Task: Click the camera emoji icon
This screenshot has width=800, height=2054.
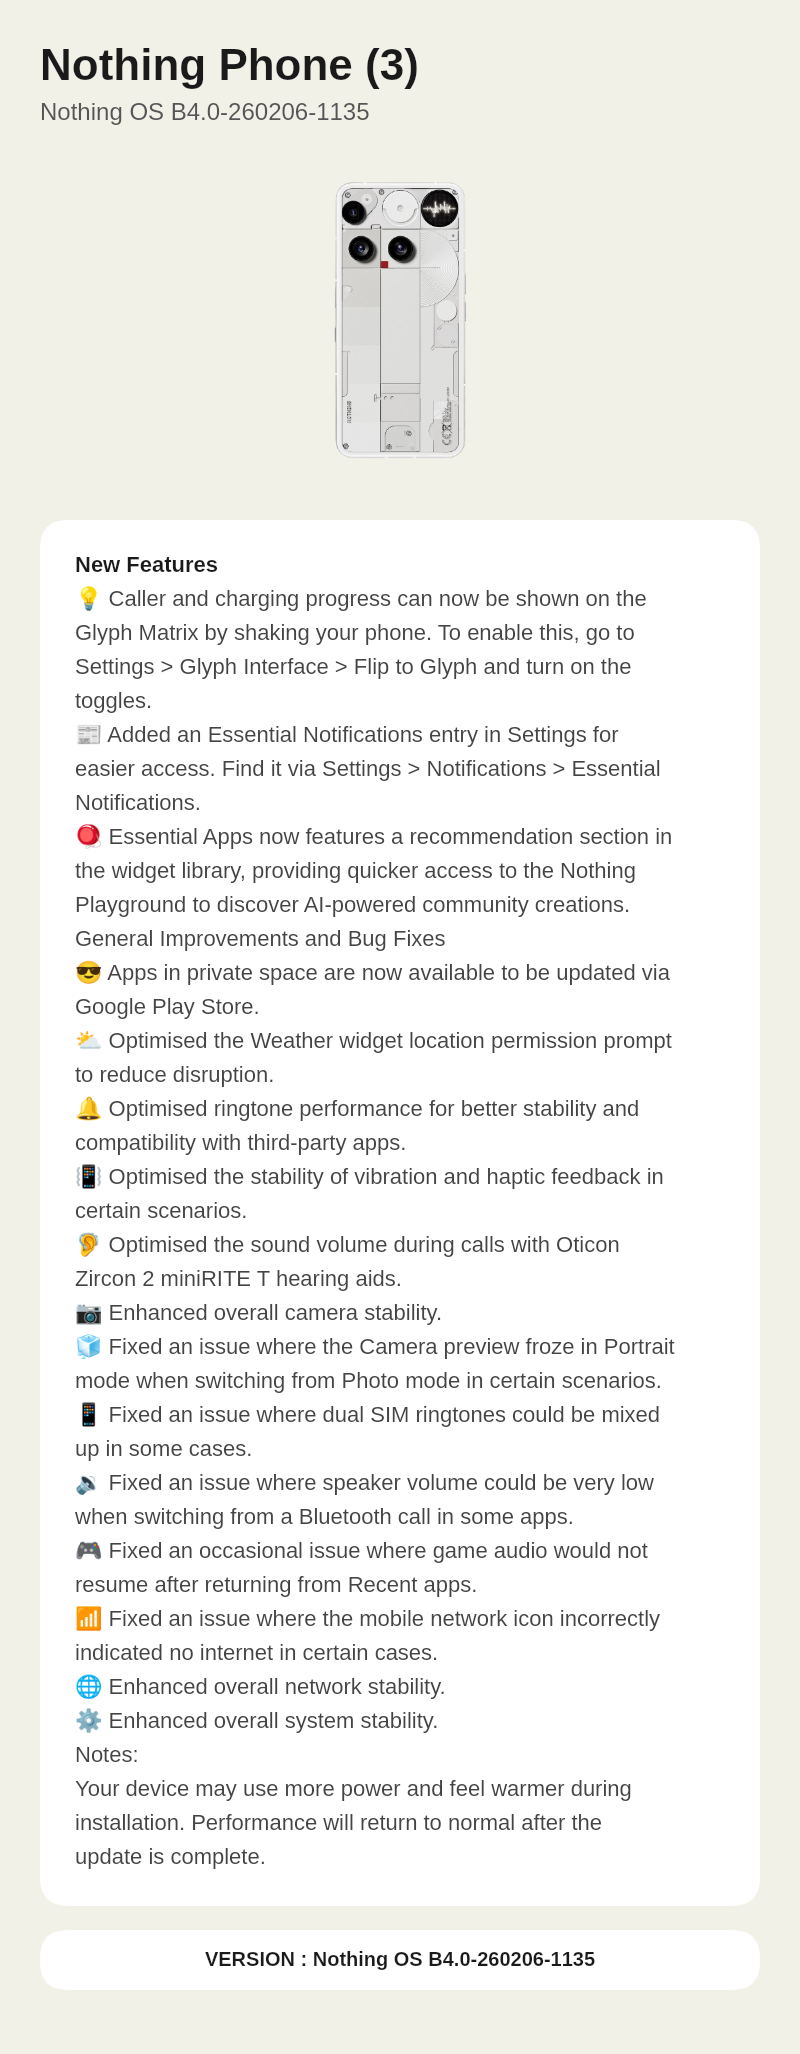Action: (88, 1312)
